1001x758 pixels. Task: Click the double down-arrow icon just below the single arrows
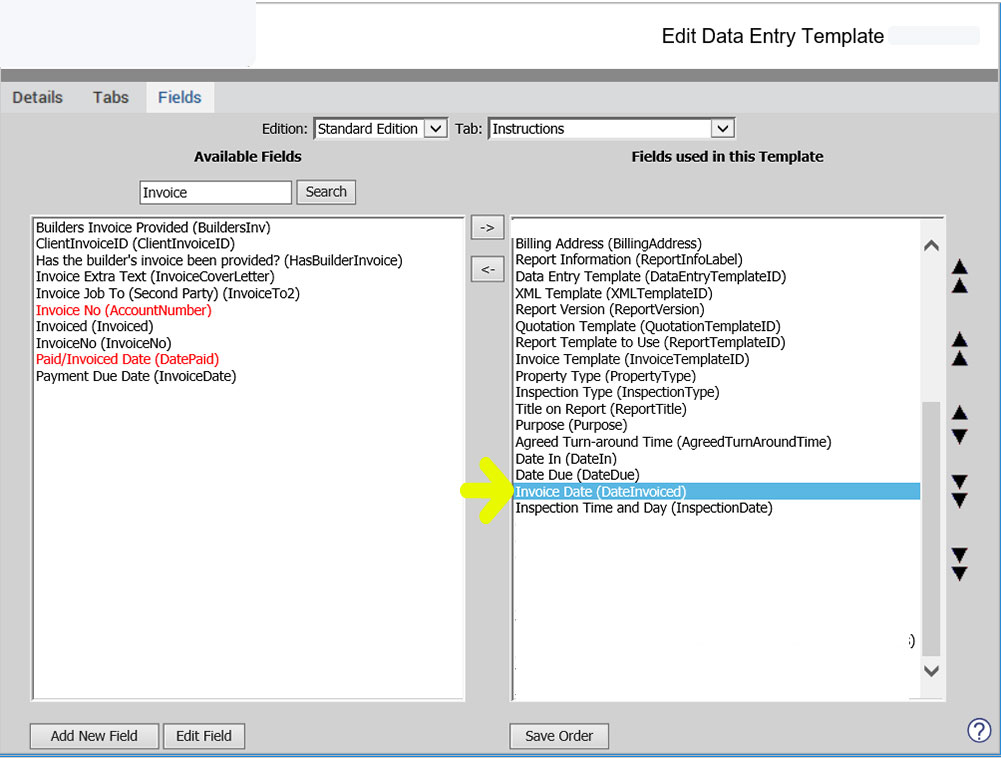pyautogui.click(x=960, y=491)
